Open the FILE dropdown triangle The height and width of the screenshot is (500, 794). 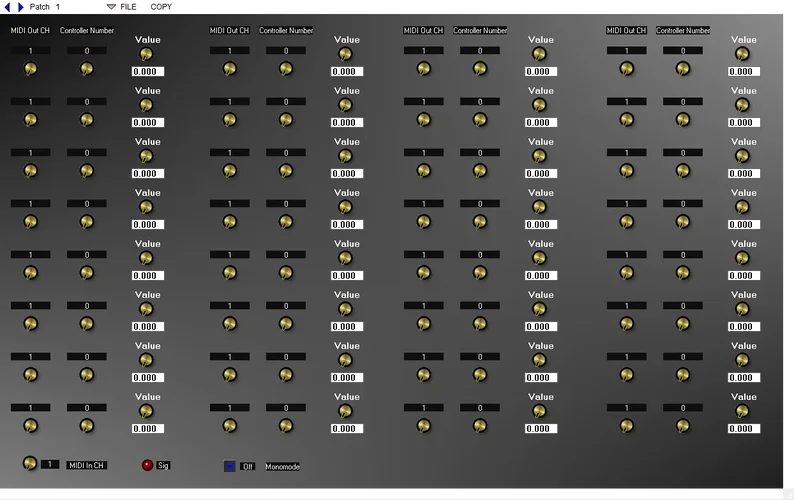(x=111, y=7)
